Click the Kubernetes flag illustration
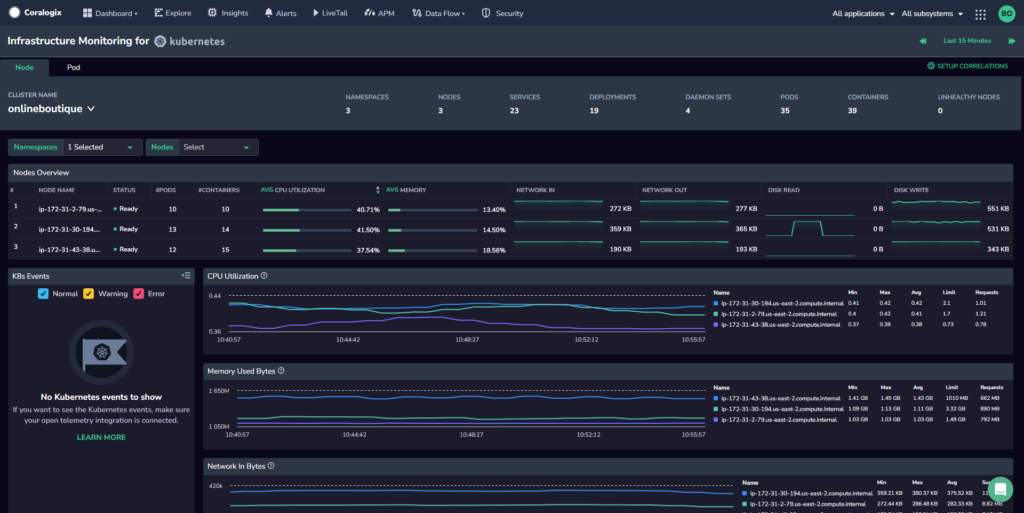This screenshot has height=513, width=1024. [x=101, y=352]
